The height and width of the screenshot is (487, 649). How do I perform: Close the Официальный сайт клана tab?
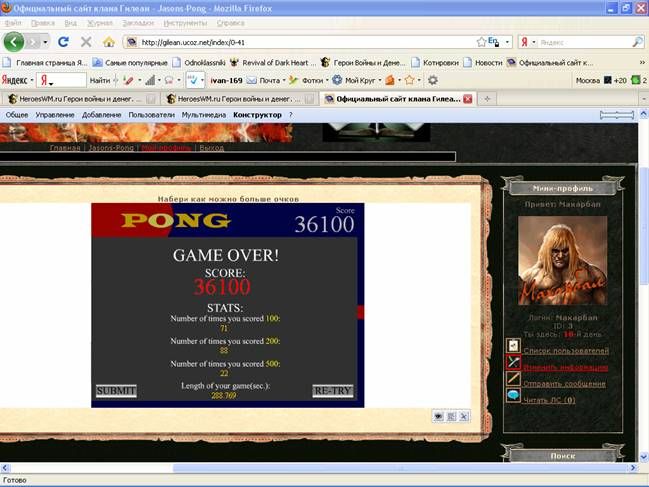coord(468,99)
